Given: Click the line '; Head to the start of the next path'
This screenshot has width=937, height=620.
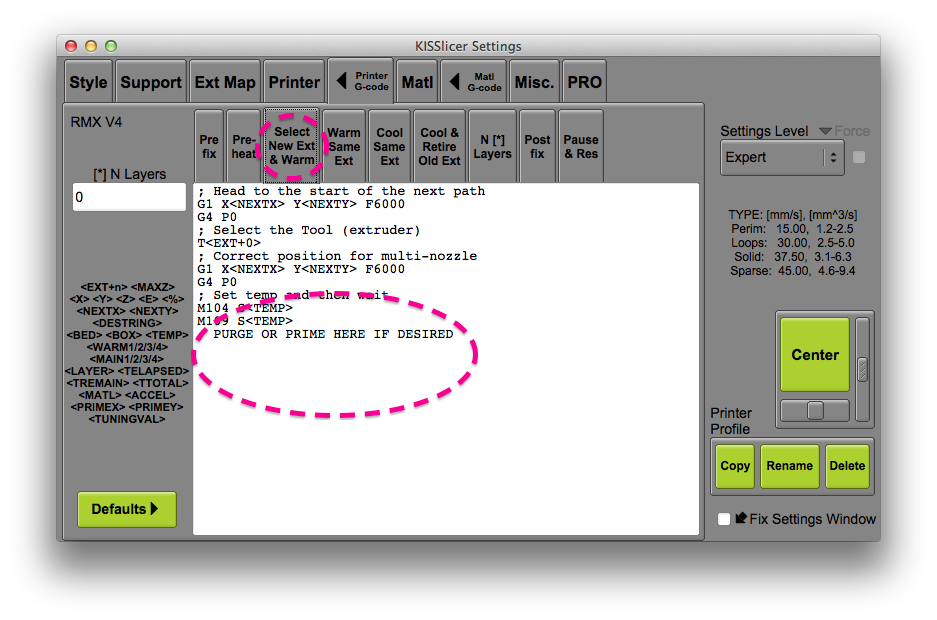Looking at the screenshot, I should (x=341, y=191).
